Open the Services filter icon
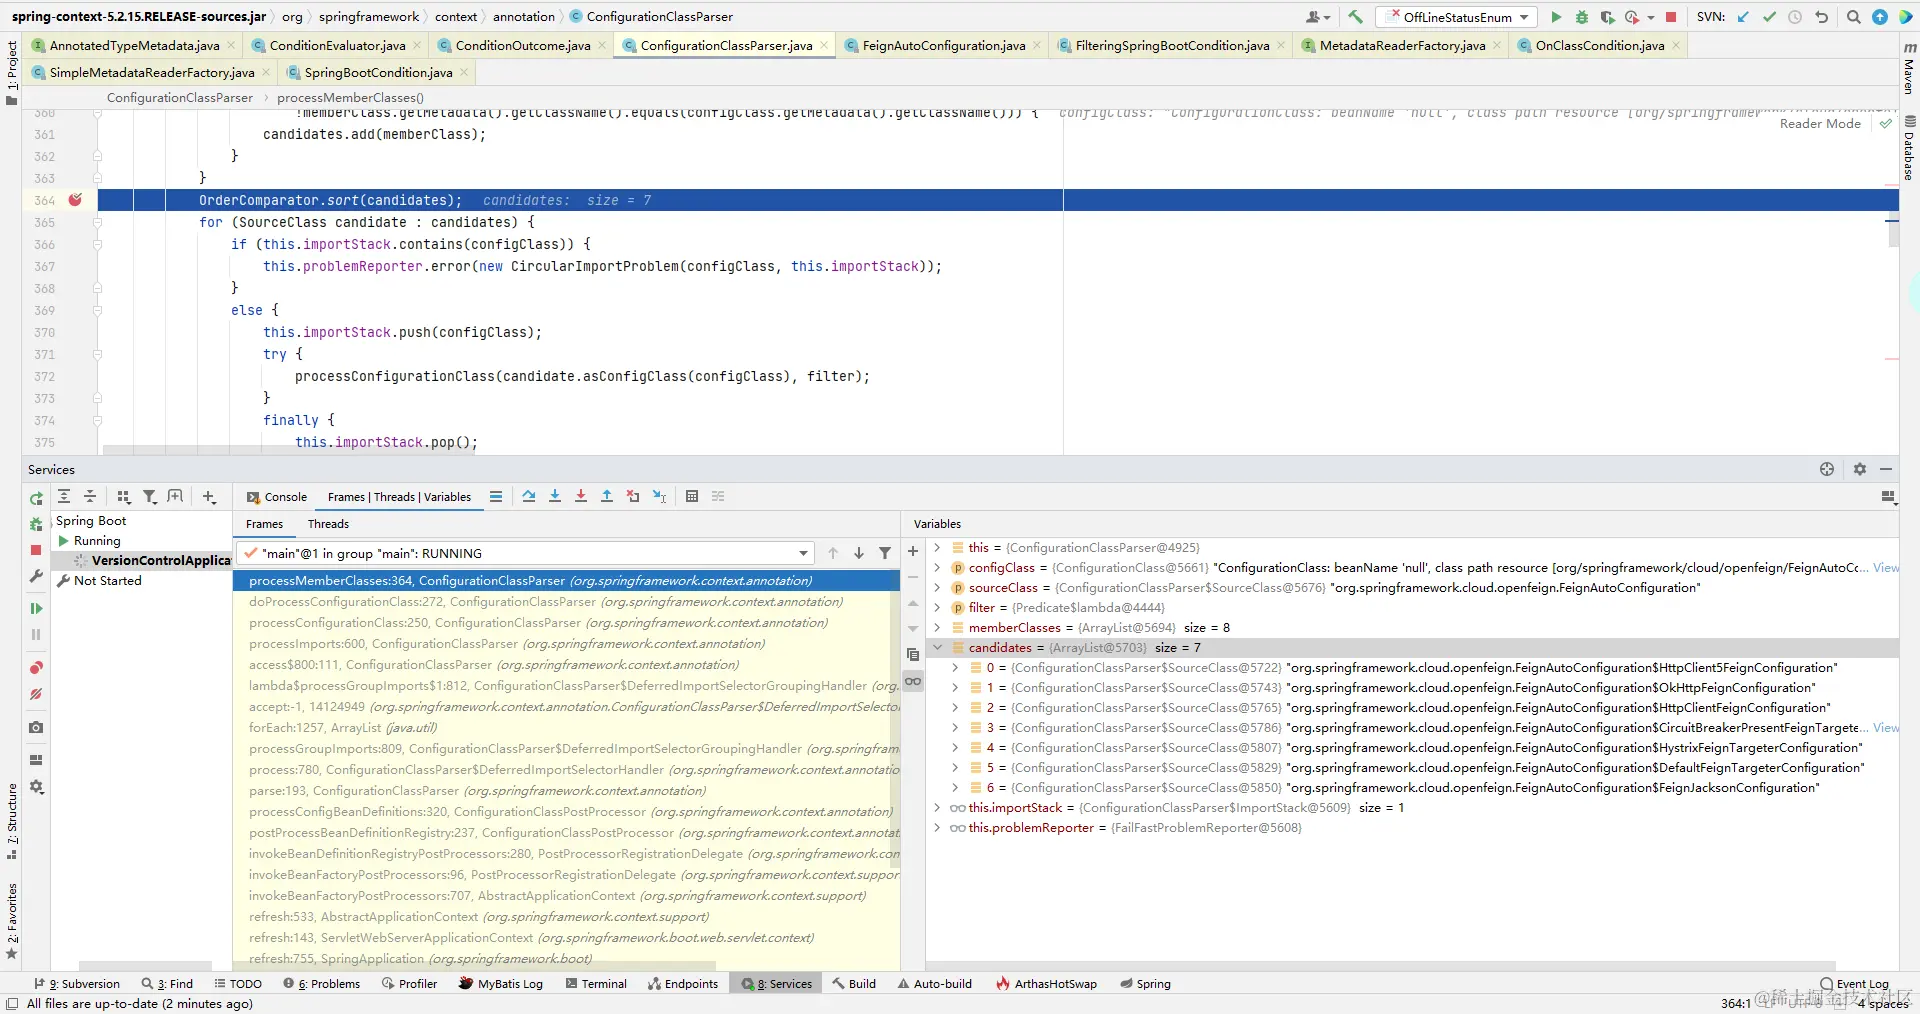Image resolution: width=1920 pixels, height=1014 pixels. (150, 496)
